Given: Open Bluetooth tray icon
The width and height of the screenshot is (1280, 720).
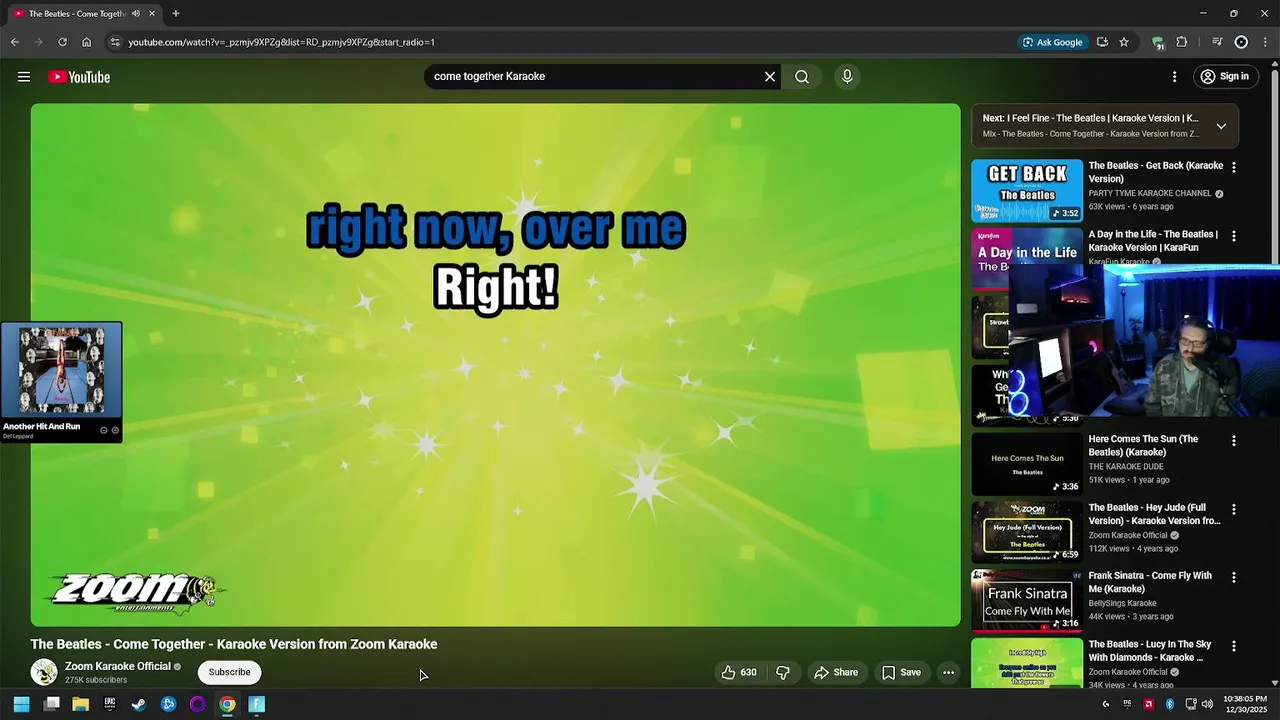Looking at the screenshot, I should (x=1169, y=704).
